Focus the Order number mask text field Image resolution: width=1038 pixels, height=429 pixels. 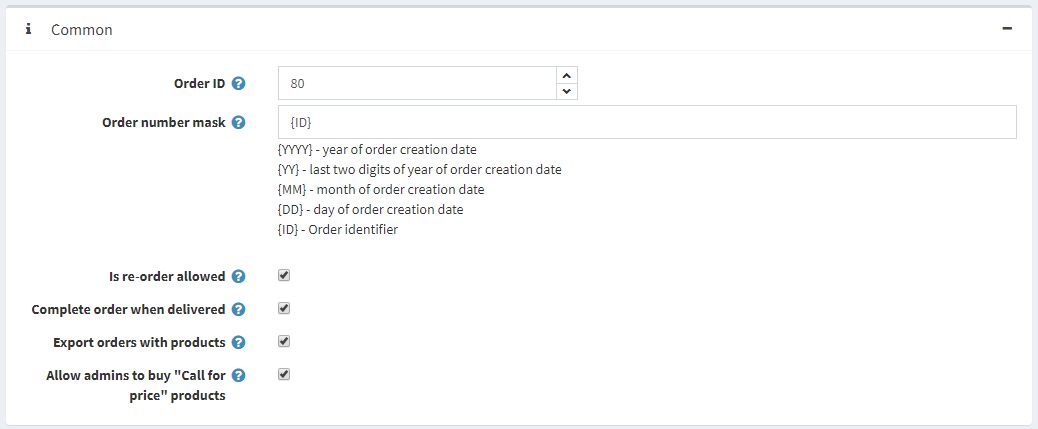[646, 122]
